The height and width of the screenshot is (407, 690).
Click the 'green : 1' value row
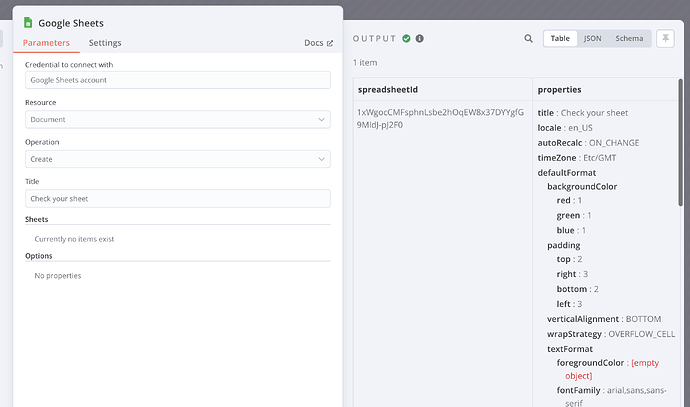574,215
